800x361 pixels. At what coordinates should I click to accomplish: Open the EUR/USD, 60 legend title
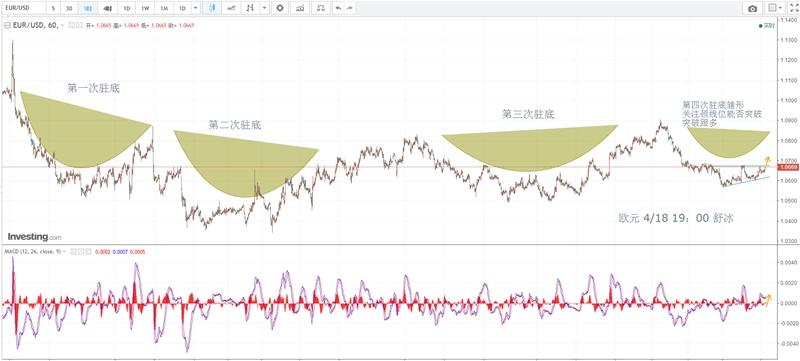(x=36, y=25)
